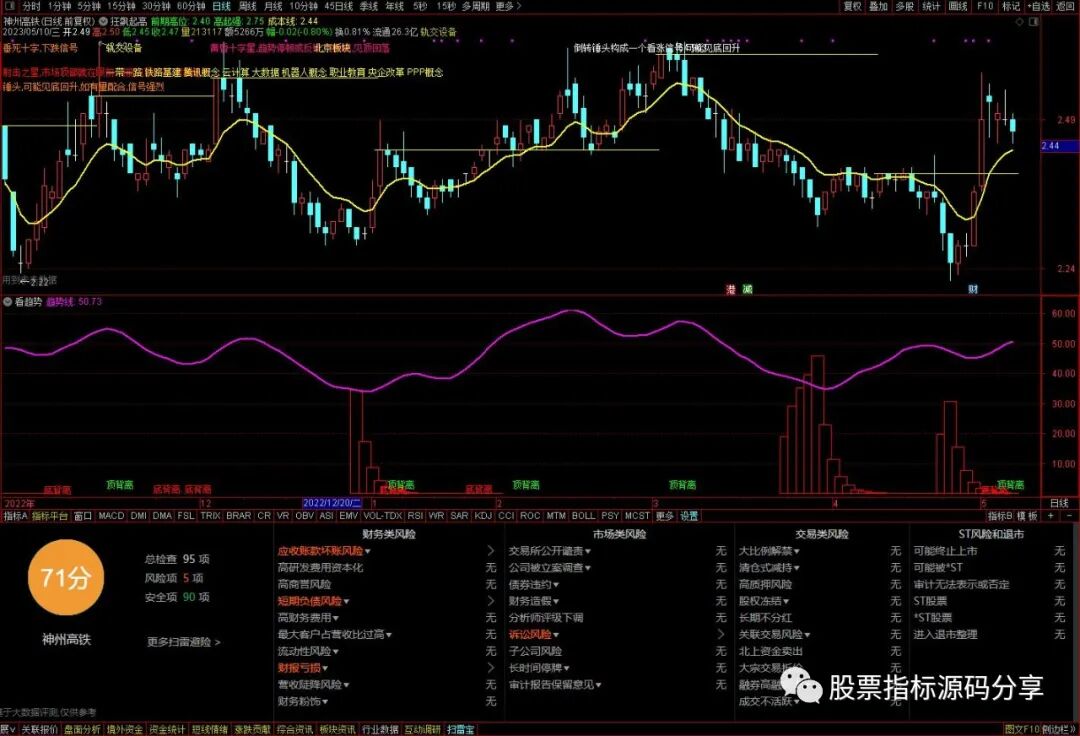
Task: Select the MACD indicator tab
Action: [111, 516]
